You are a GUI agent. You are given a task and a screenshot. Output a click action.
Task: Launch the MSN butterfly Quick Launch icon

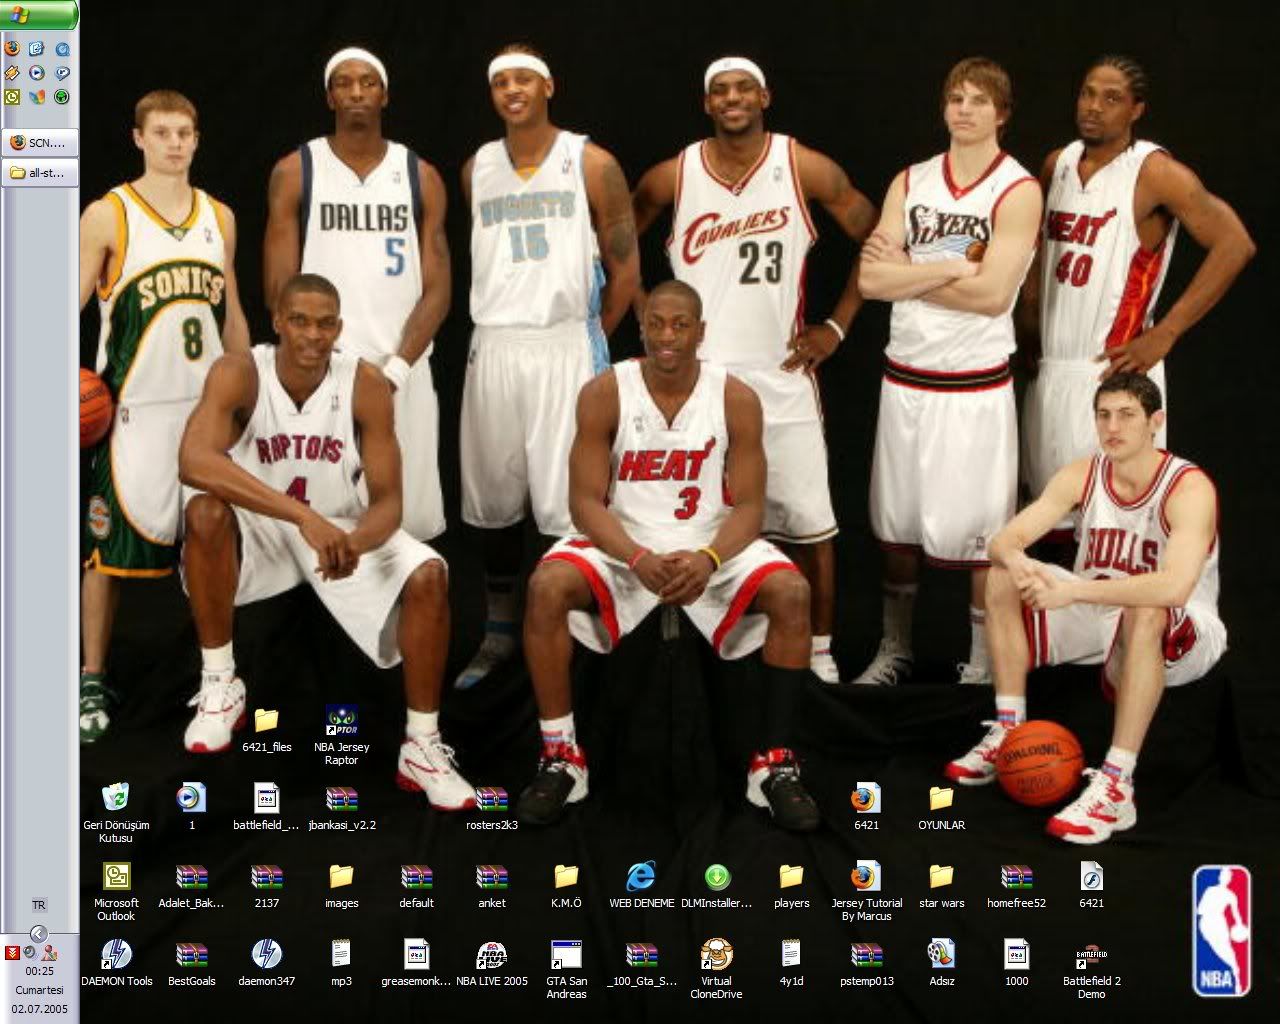(x=37, y=97)
